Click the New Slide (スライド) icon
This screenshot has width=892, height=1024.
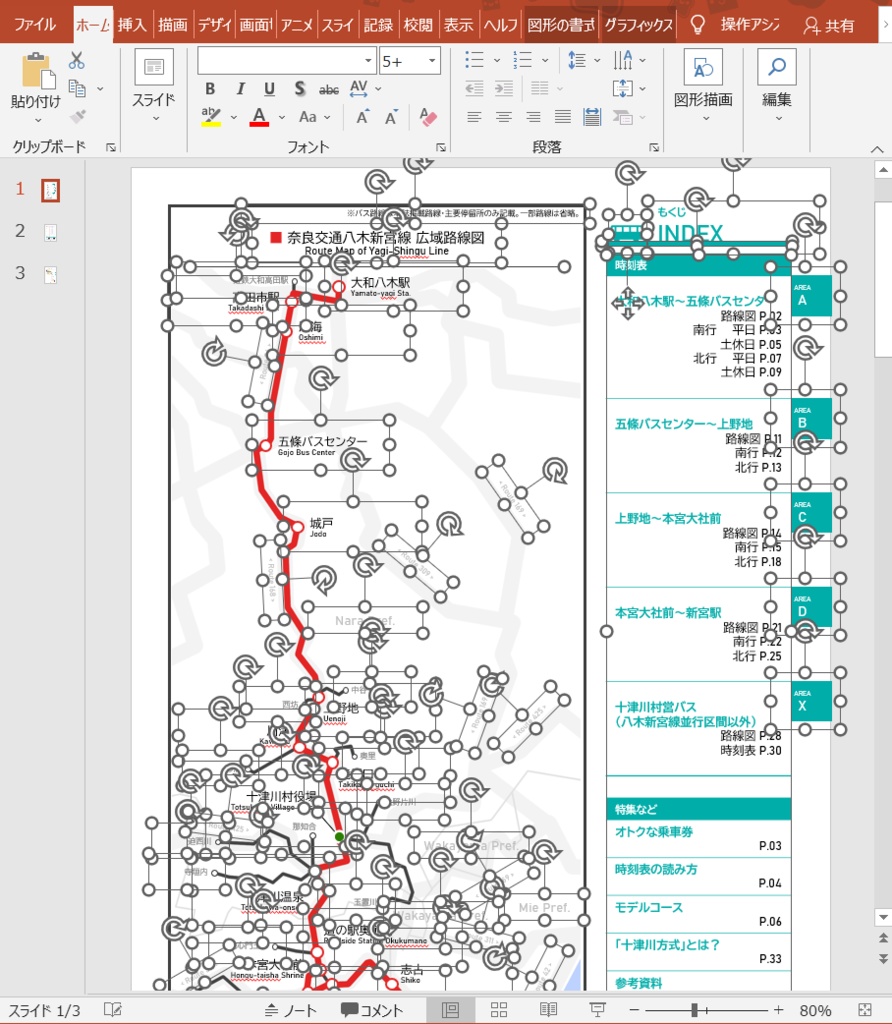[153, 67]
